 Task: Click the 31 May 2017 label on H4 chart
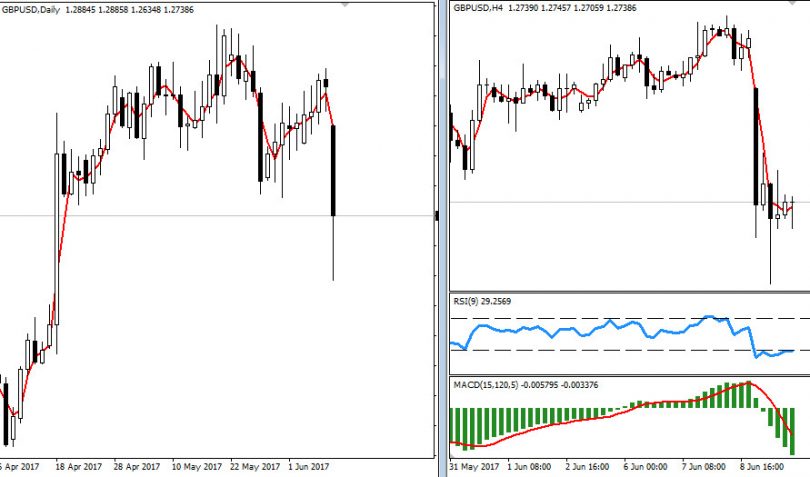click(475, 467)
